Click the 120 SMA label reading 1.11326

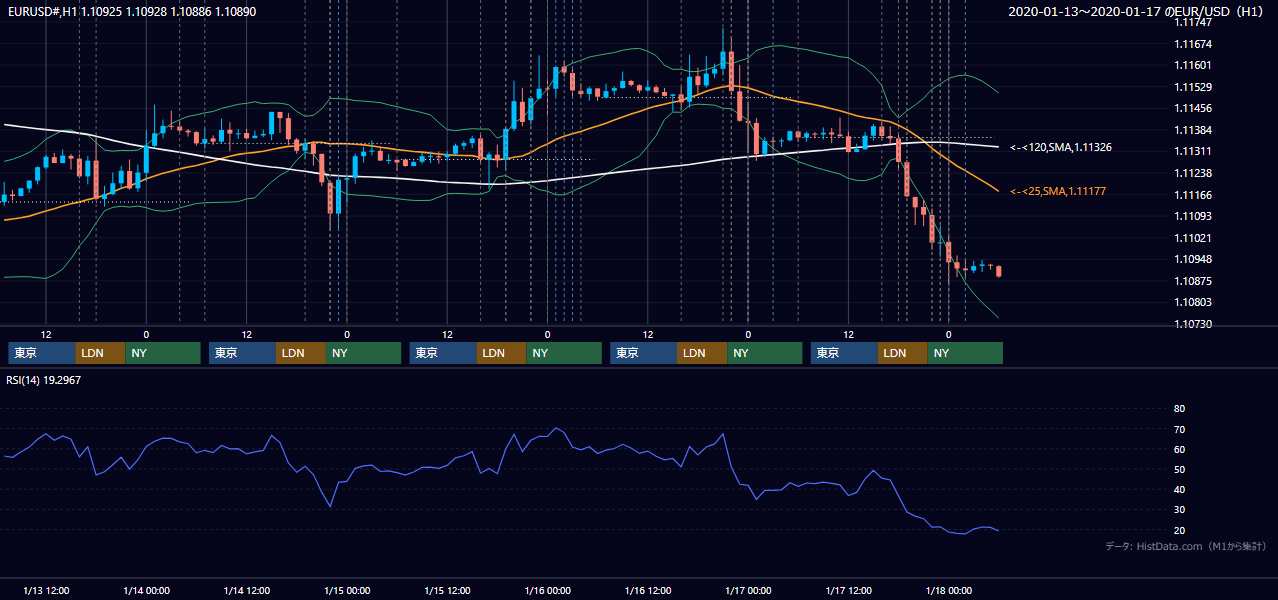(1060, 147)
